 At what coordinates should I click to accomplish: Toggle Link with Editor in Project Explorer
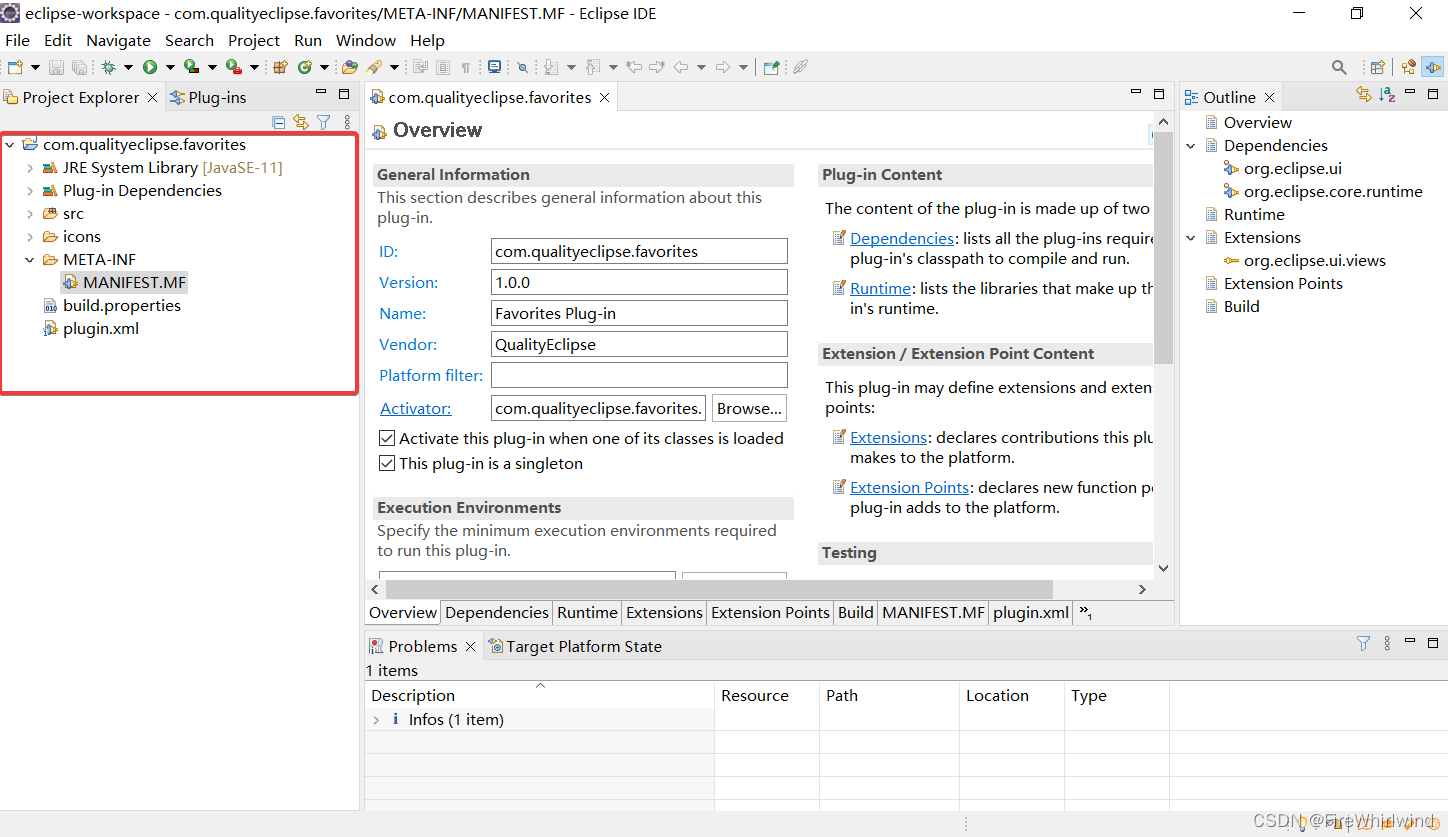tap(301, 122)
